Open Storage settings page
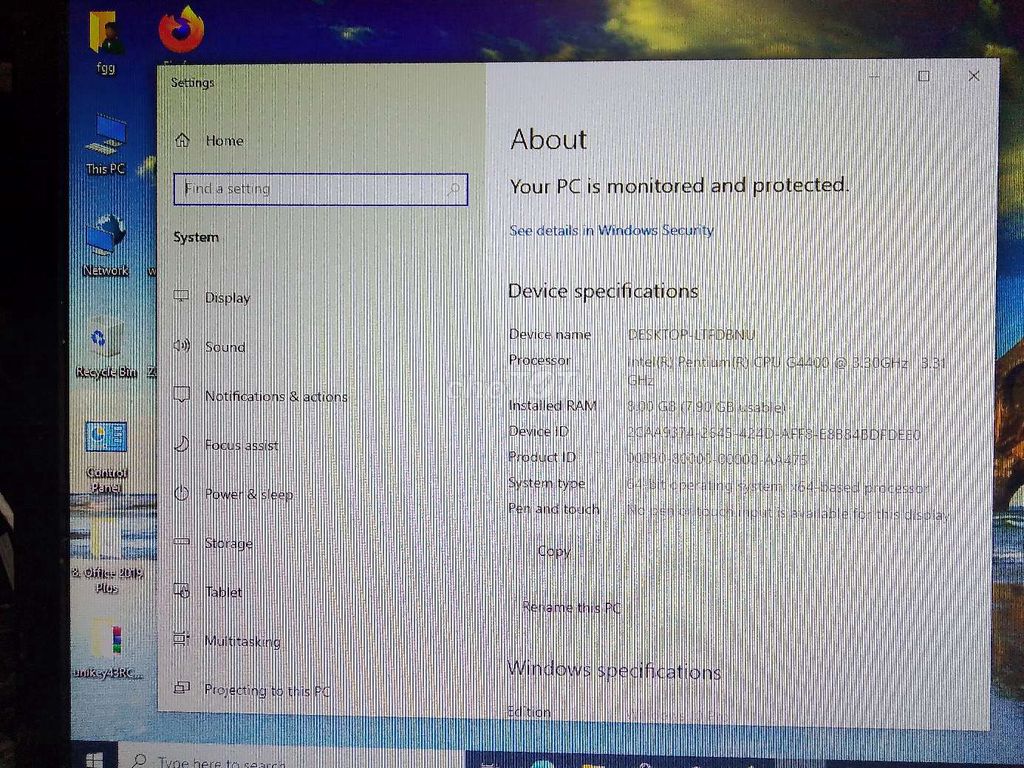1024x768 pixels. pos(228,543)
